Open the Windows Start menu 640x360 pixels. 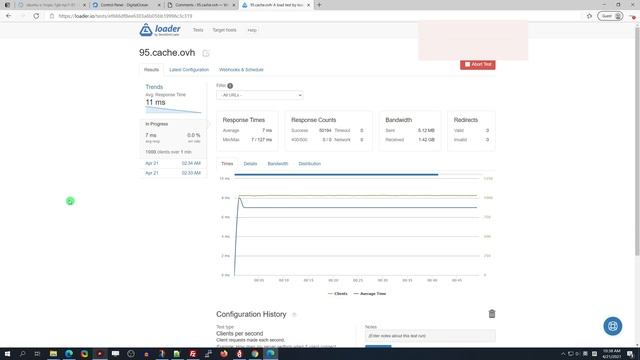7,354
